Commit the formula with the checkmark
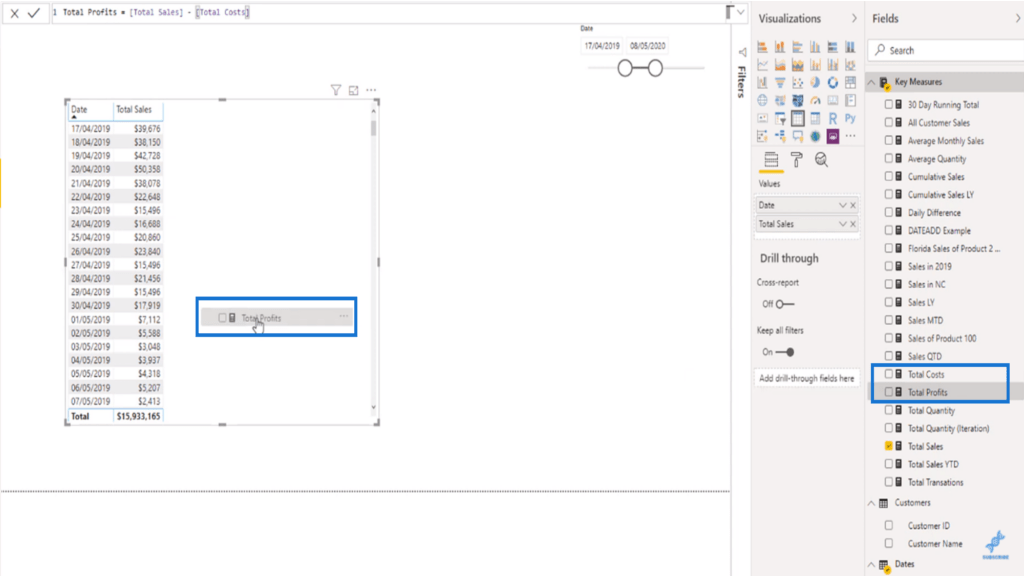Viewport: 1024px width, 576px height. click(34, 12)
